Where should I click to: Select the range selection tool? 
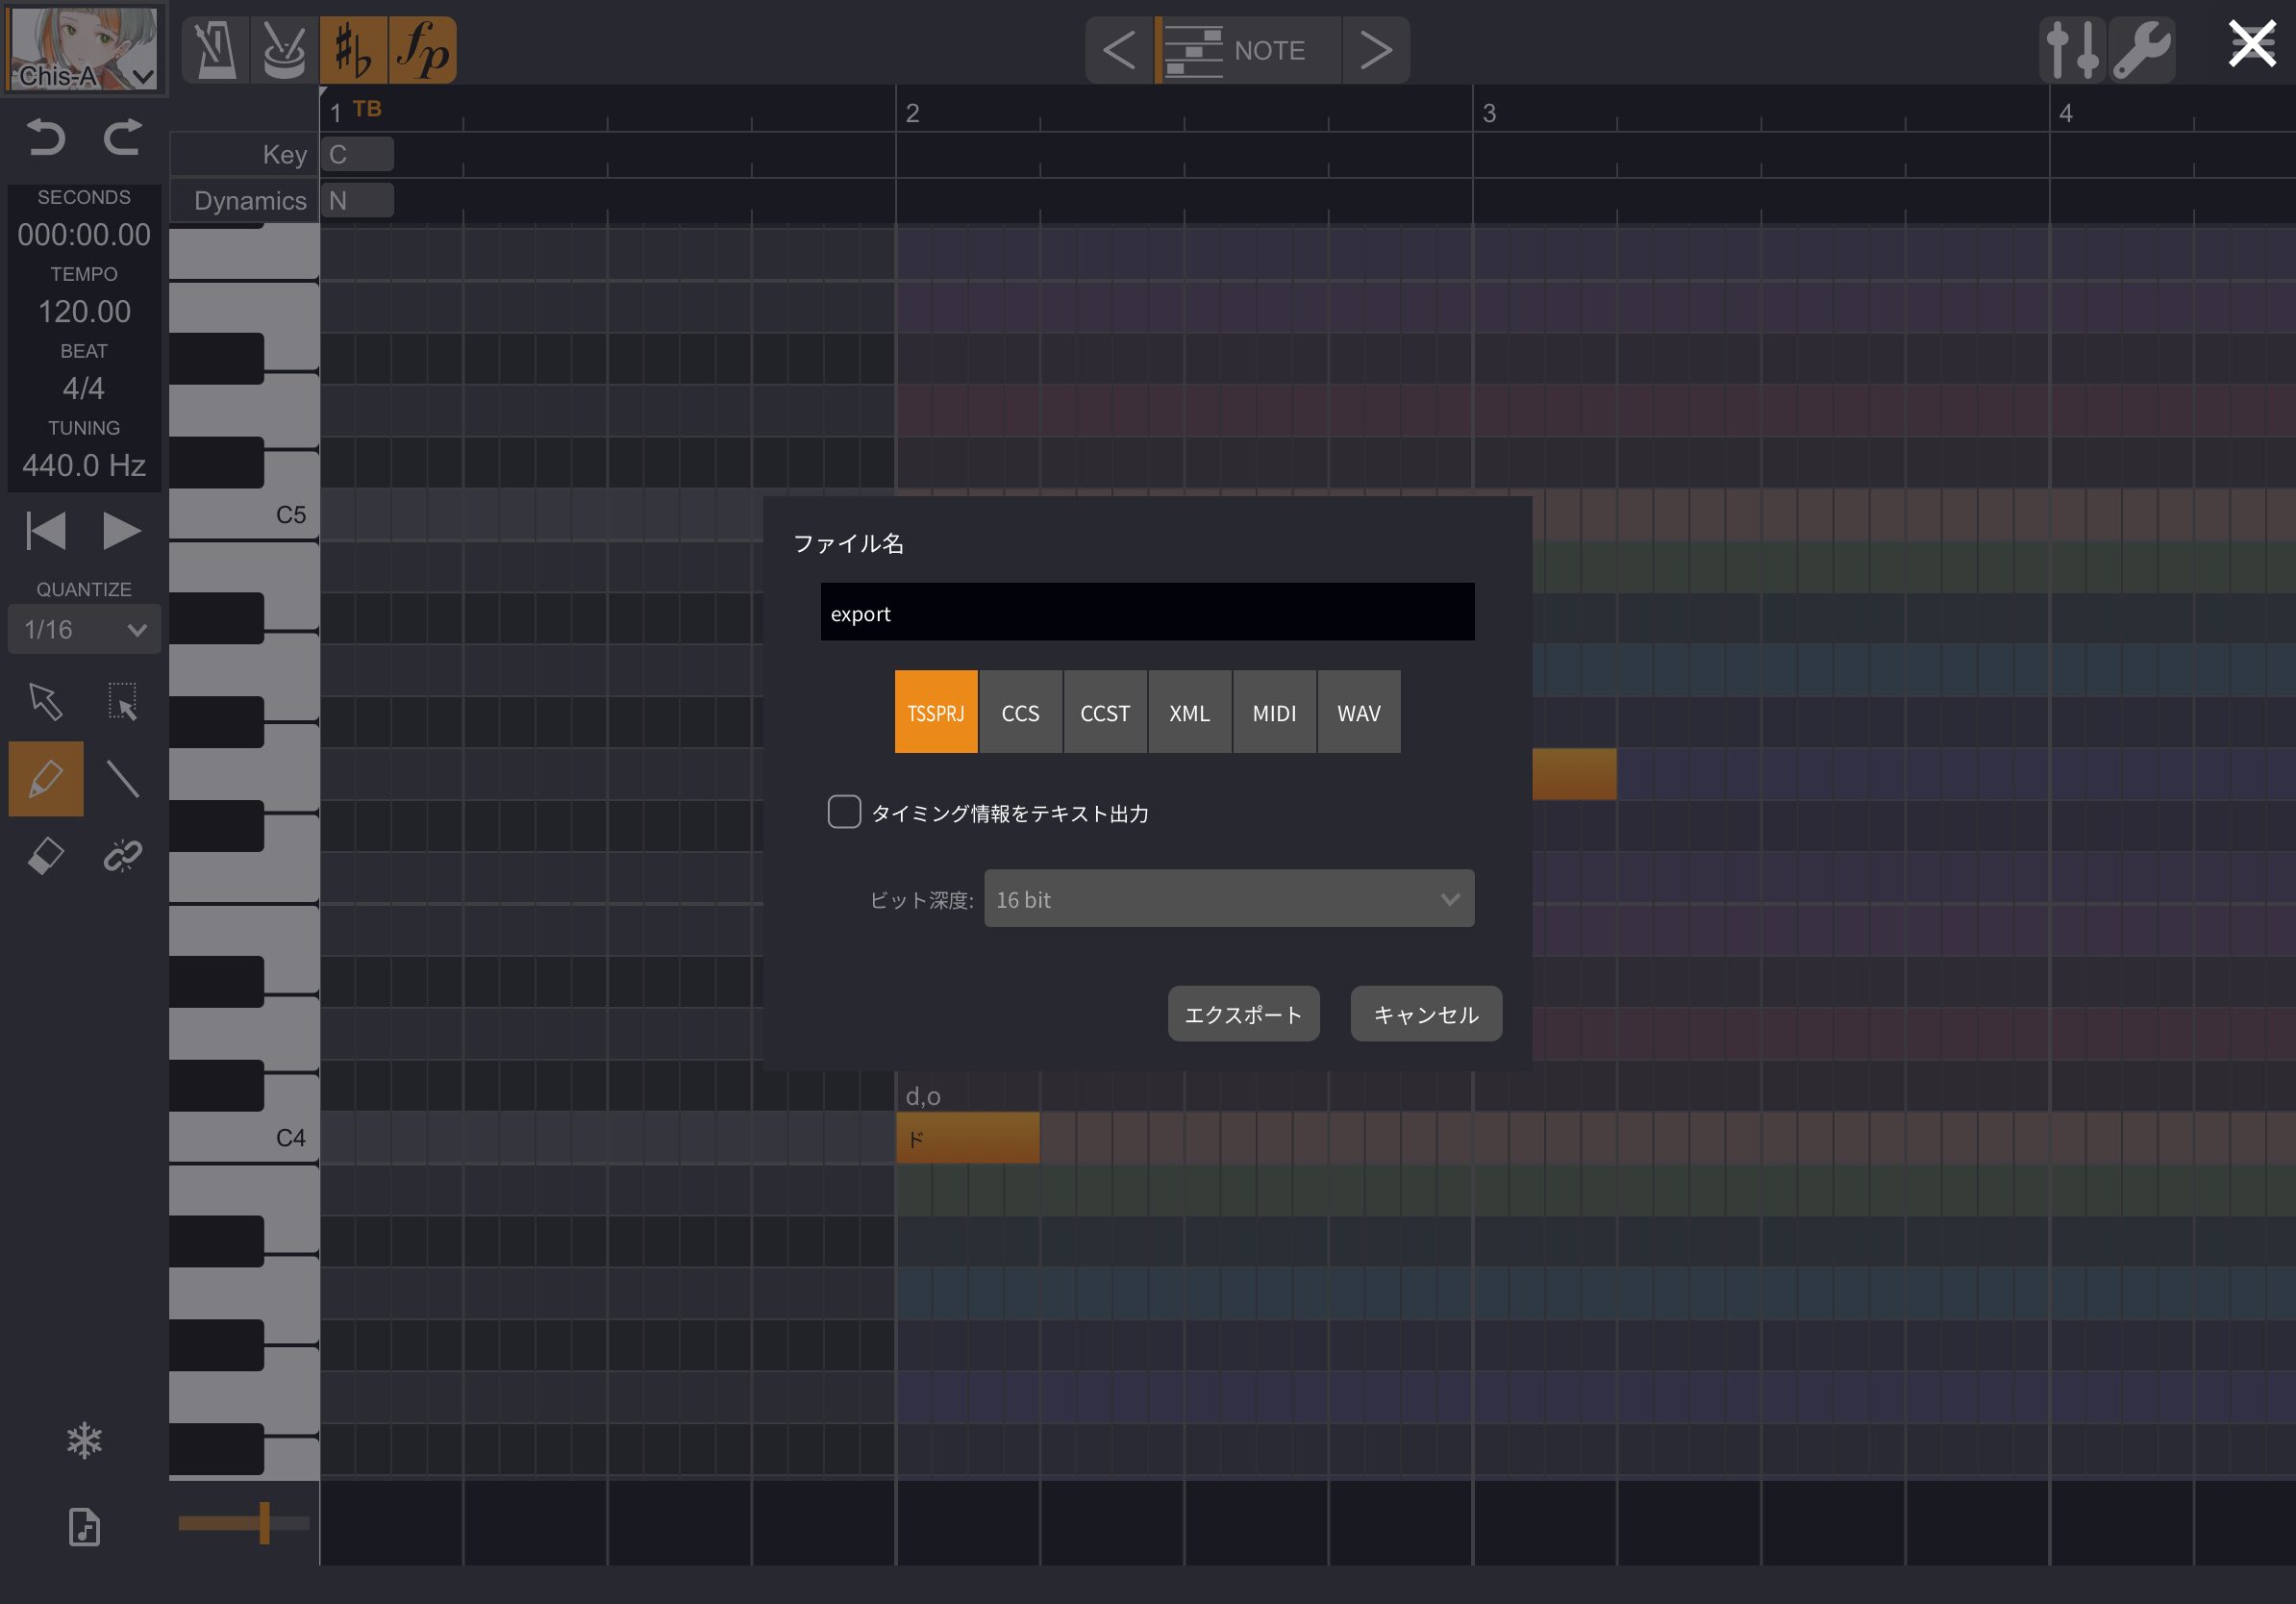coord(122,702)
